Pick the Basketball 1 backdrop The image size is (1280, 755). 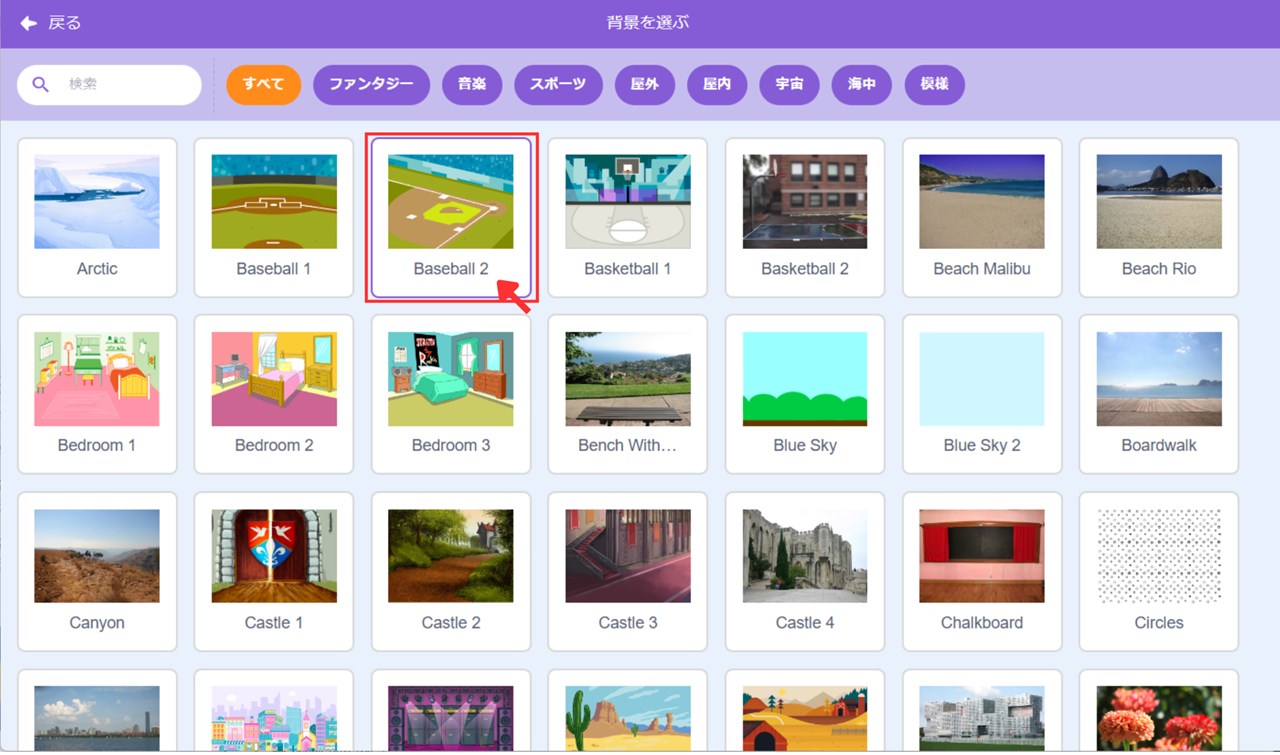click(628, 218)
